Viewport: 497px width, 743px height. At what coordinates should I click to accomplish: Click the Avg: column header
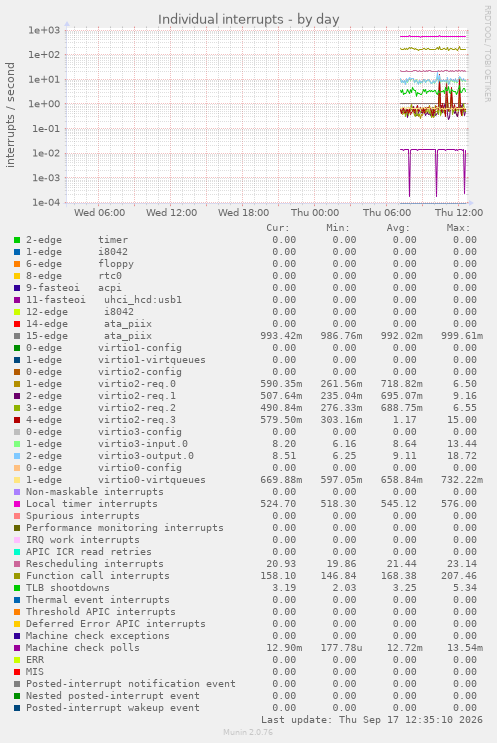tap(398, 228)
